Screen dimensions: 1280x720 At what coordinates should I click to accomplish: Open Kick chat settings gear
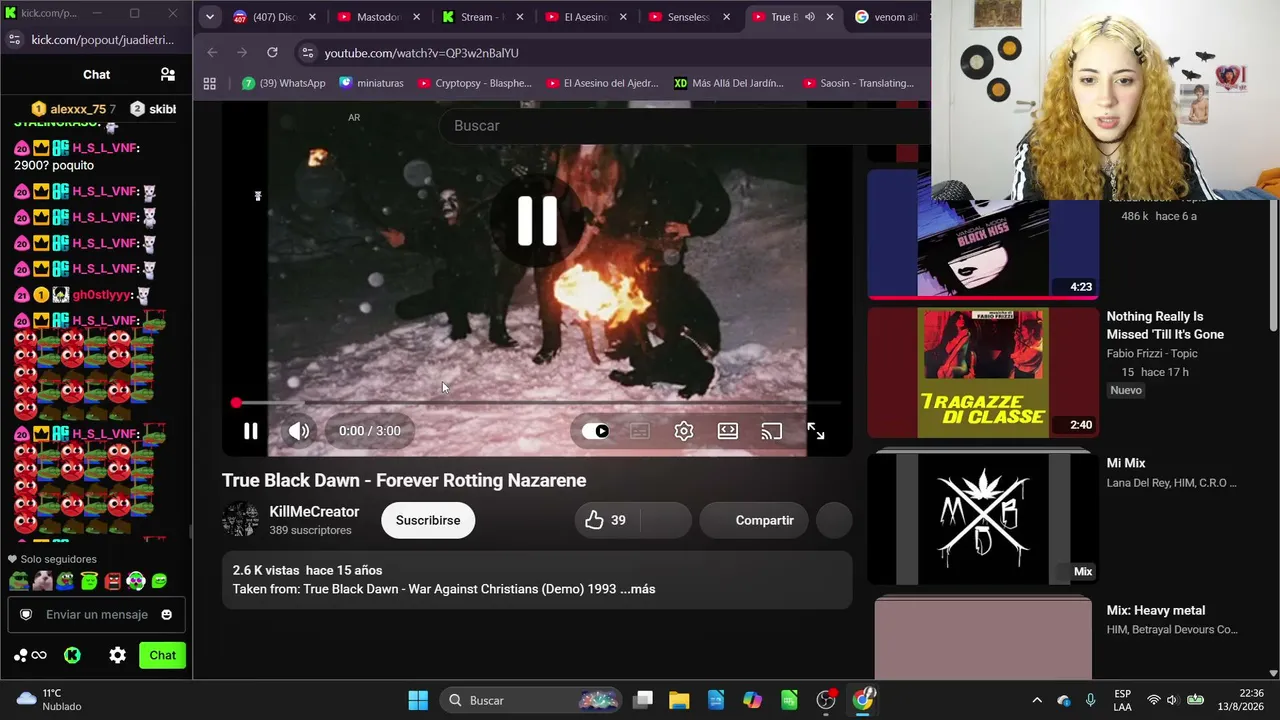click(x=118, y=656)
